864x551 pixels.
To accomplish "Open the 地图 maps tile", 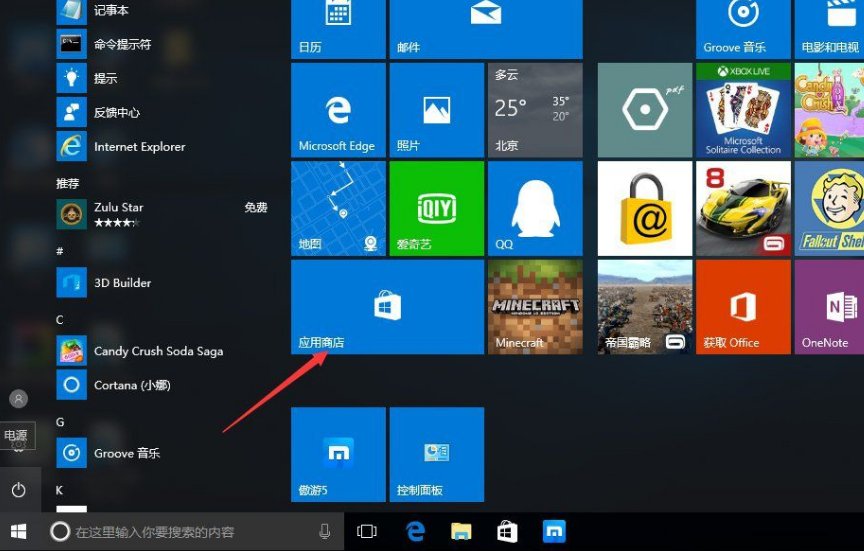I will click(x=338, y=208).
